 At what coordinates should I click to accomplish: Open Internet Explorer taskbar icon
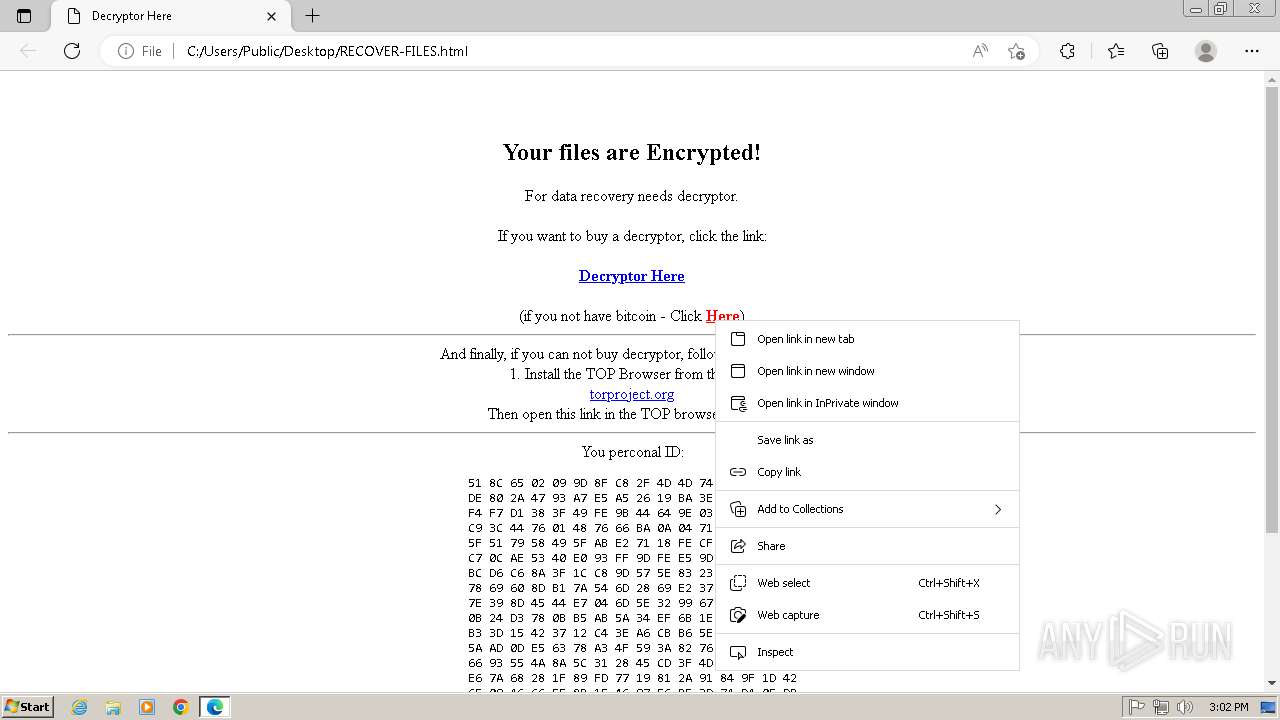pos(79,707)
